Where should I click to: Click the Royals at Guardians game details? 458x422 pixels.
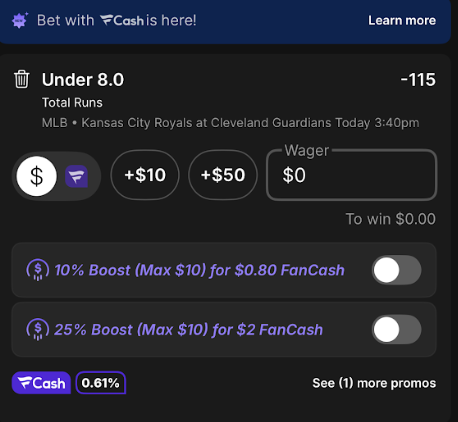click(x=230, y=123)
